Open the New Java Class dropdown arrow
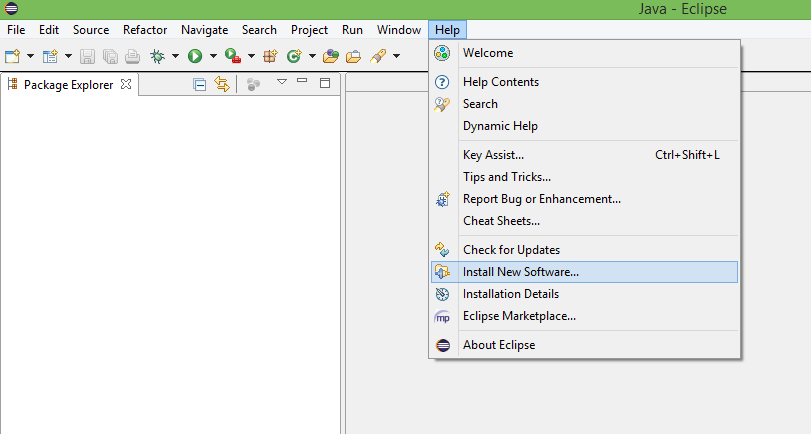This screenshot has width=811, height=434. point(312,56)
